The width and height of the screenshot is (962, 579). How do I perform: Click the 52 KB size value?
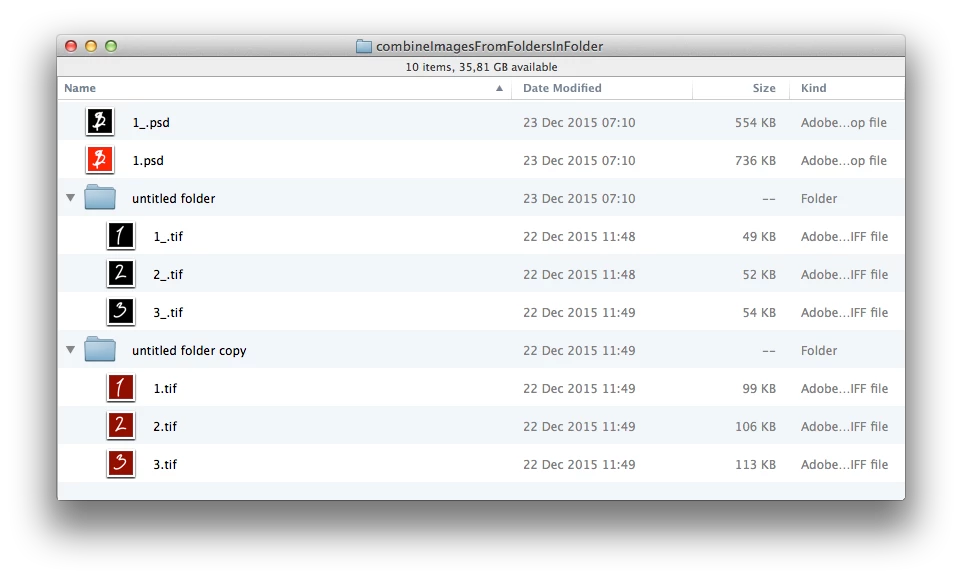pos(759,274)
